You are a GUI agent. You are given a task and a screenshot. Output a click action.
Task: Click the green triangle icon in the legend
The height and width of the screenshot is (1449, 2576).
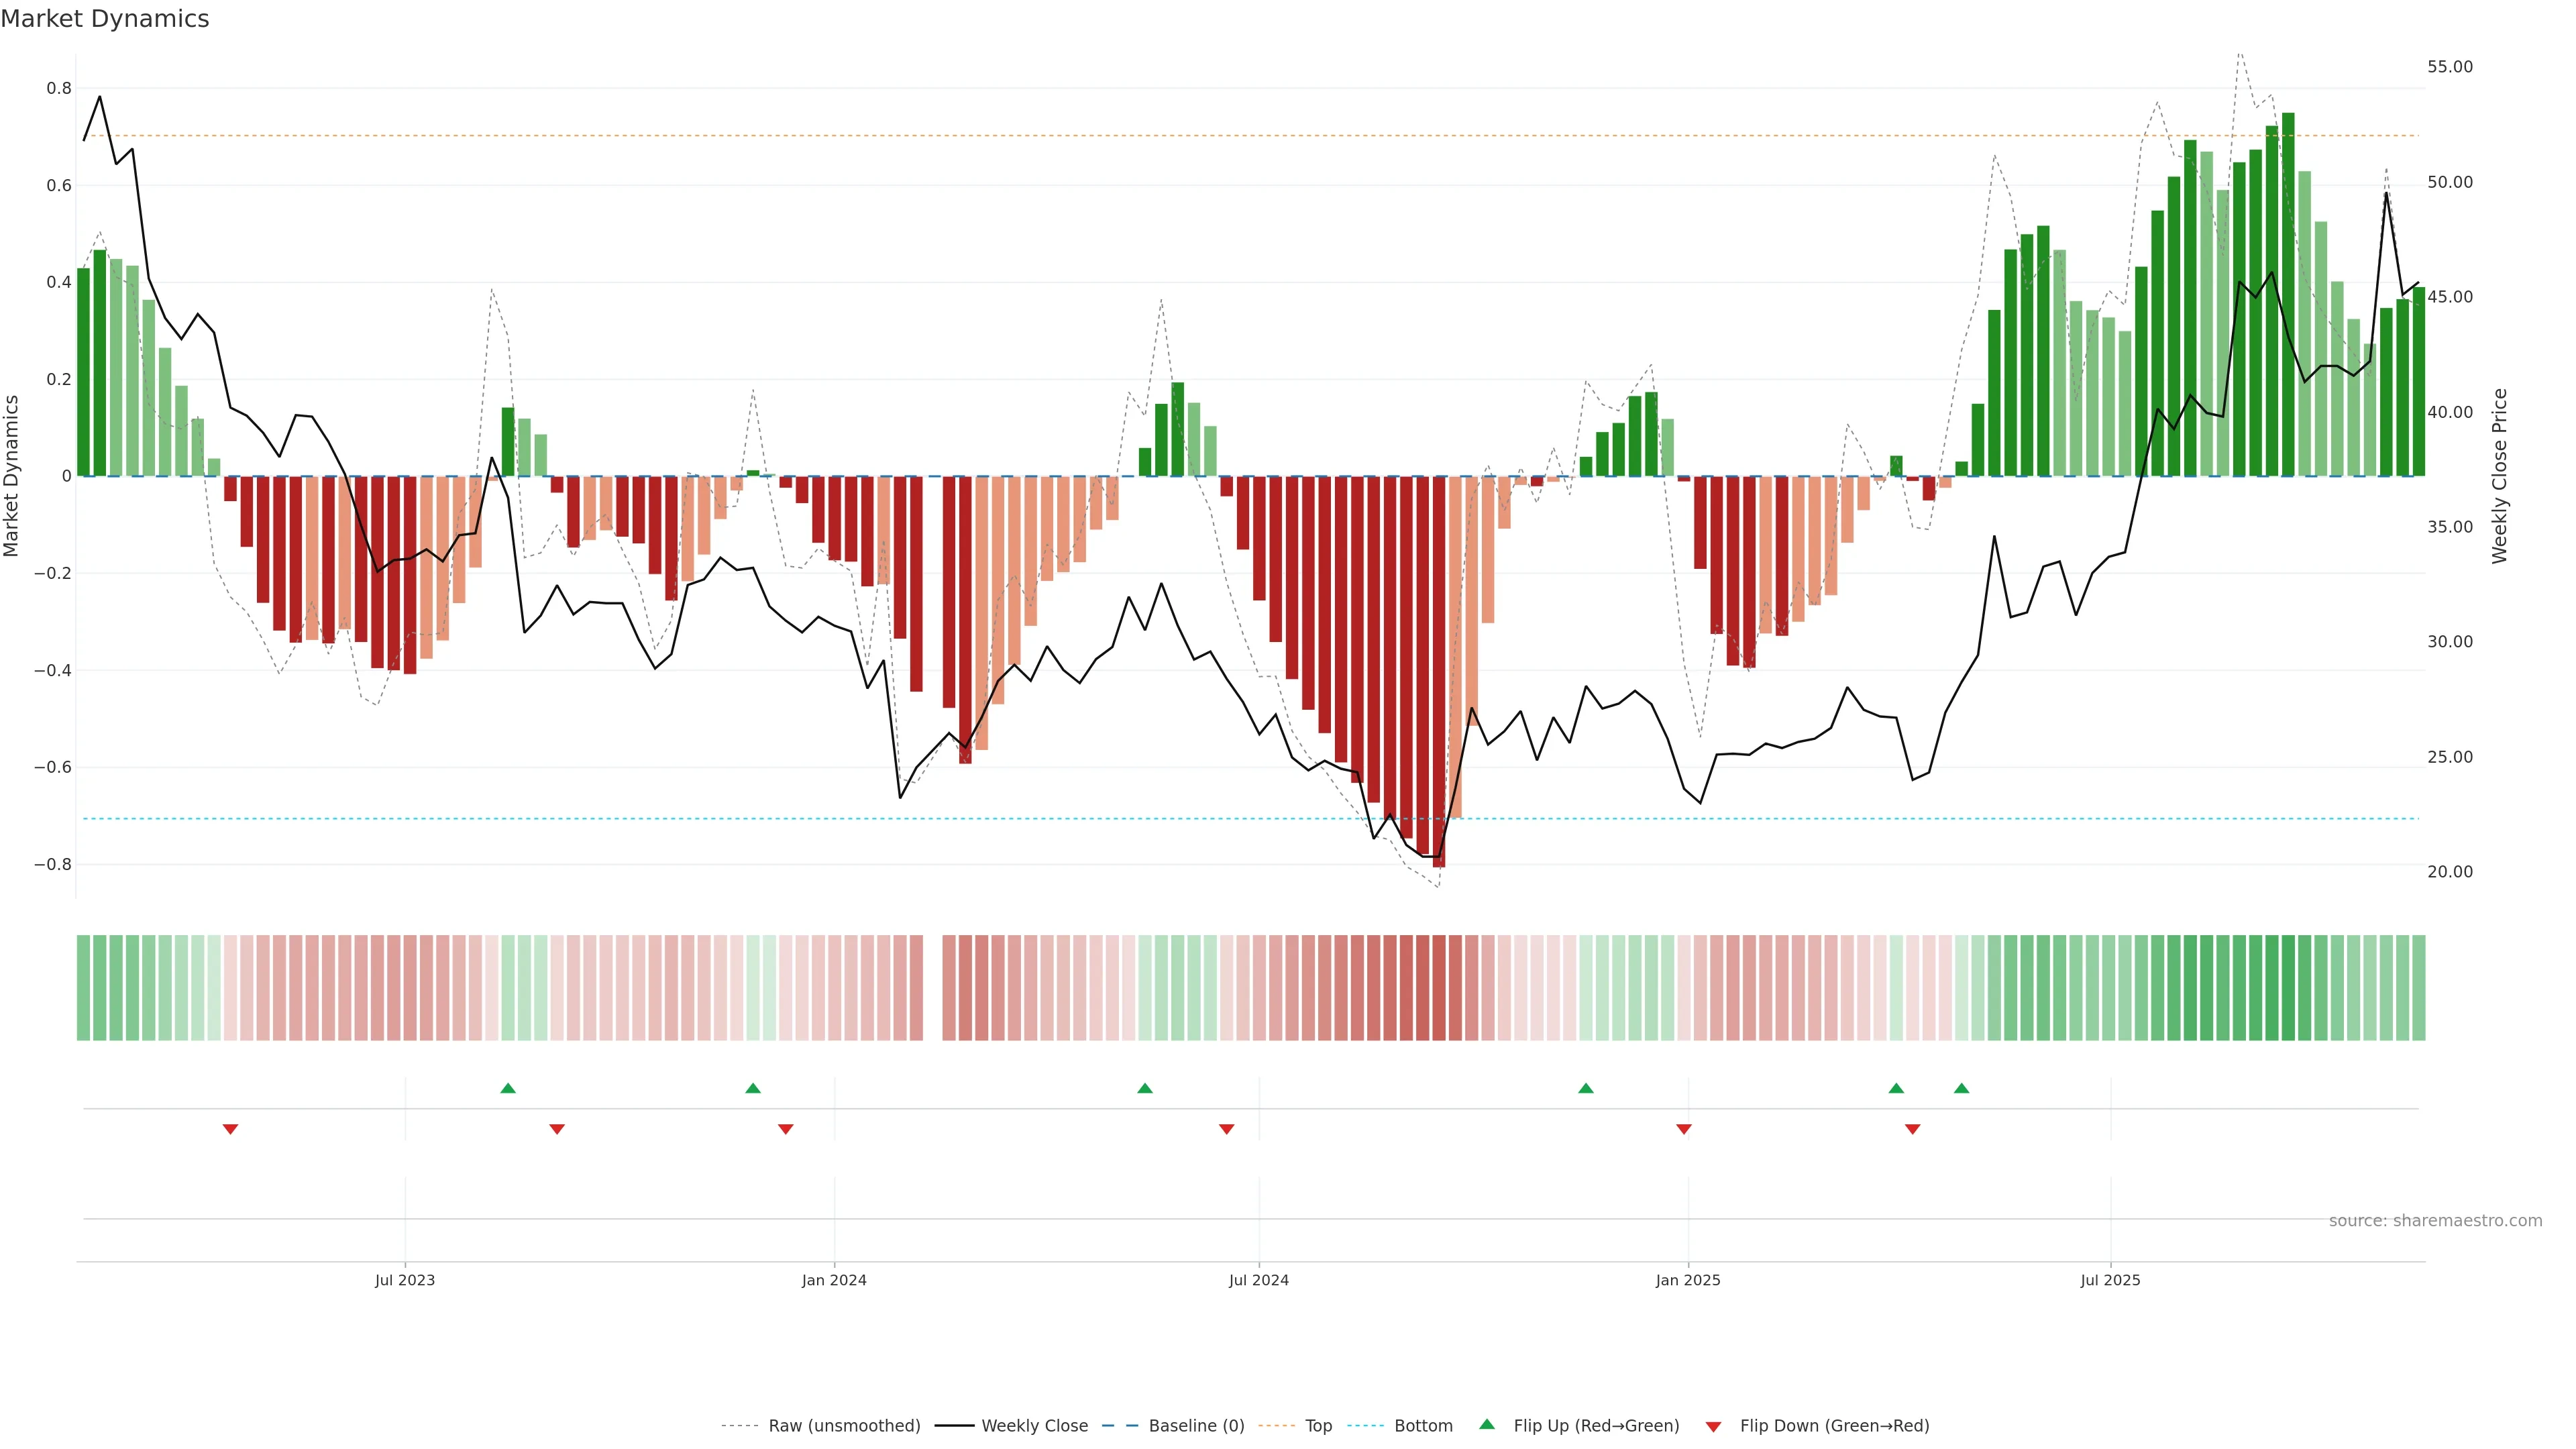(1487, 1424)
